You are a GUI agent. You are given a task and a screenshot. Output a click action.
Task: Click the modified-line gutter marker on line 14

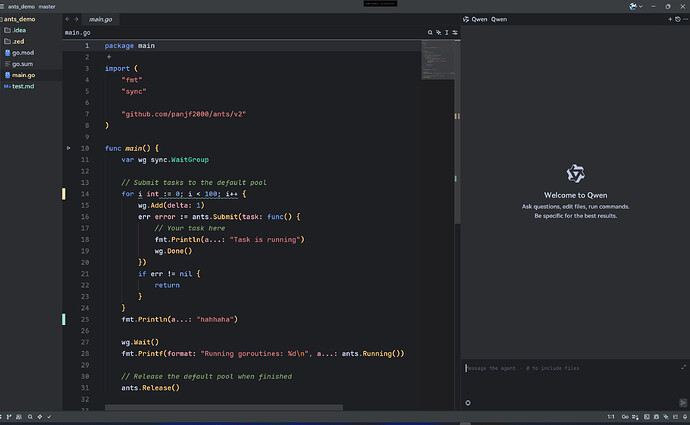(63, 194)
